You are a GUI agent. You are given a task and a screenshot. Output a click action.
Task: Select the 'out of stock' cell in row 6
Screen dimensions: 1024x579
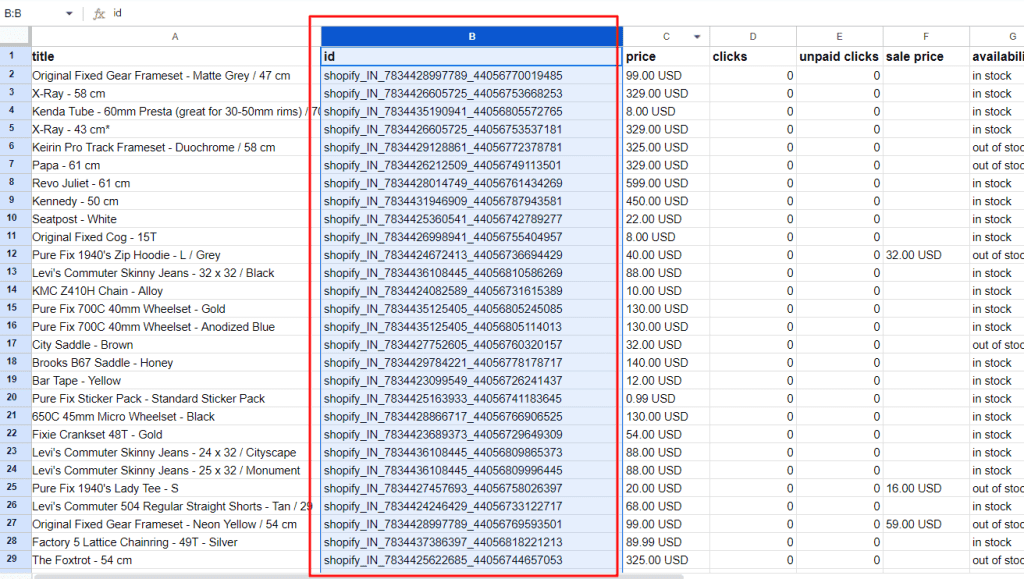[x=998, y=147]
